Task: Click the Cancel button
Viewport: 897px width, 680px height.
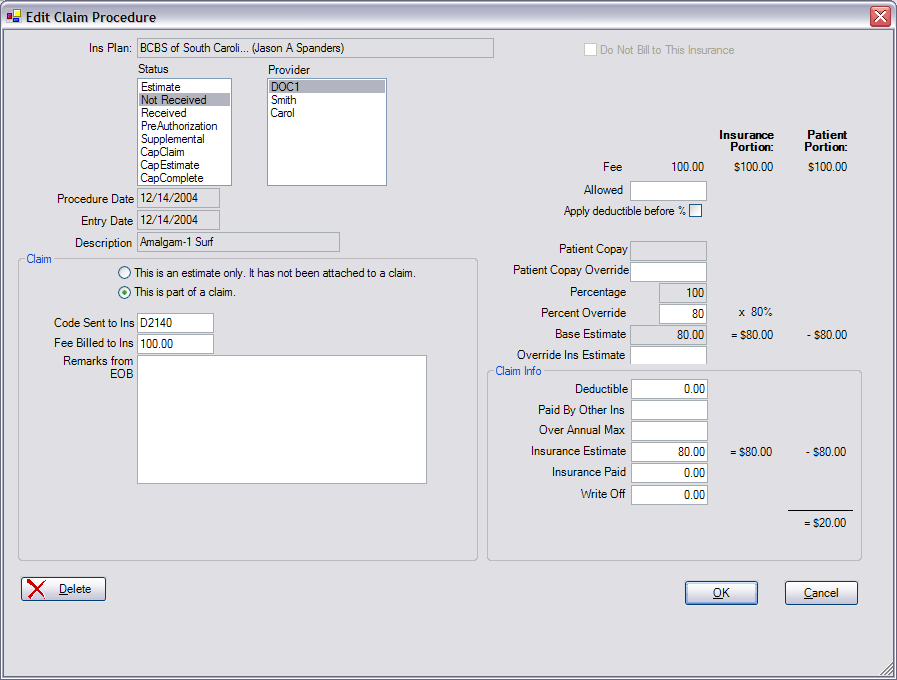Action: (x=820, y=593)
